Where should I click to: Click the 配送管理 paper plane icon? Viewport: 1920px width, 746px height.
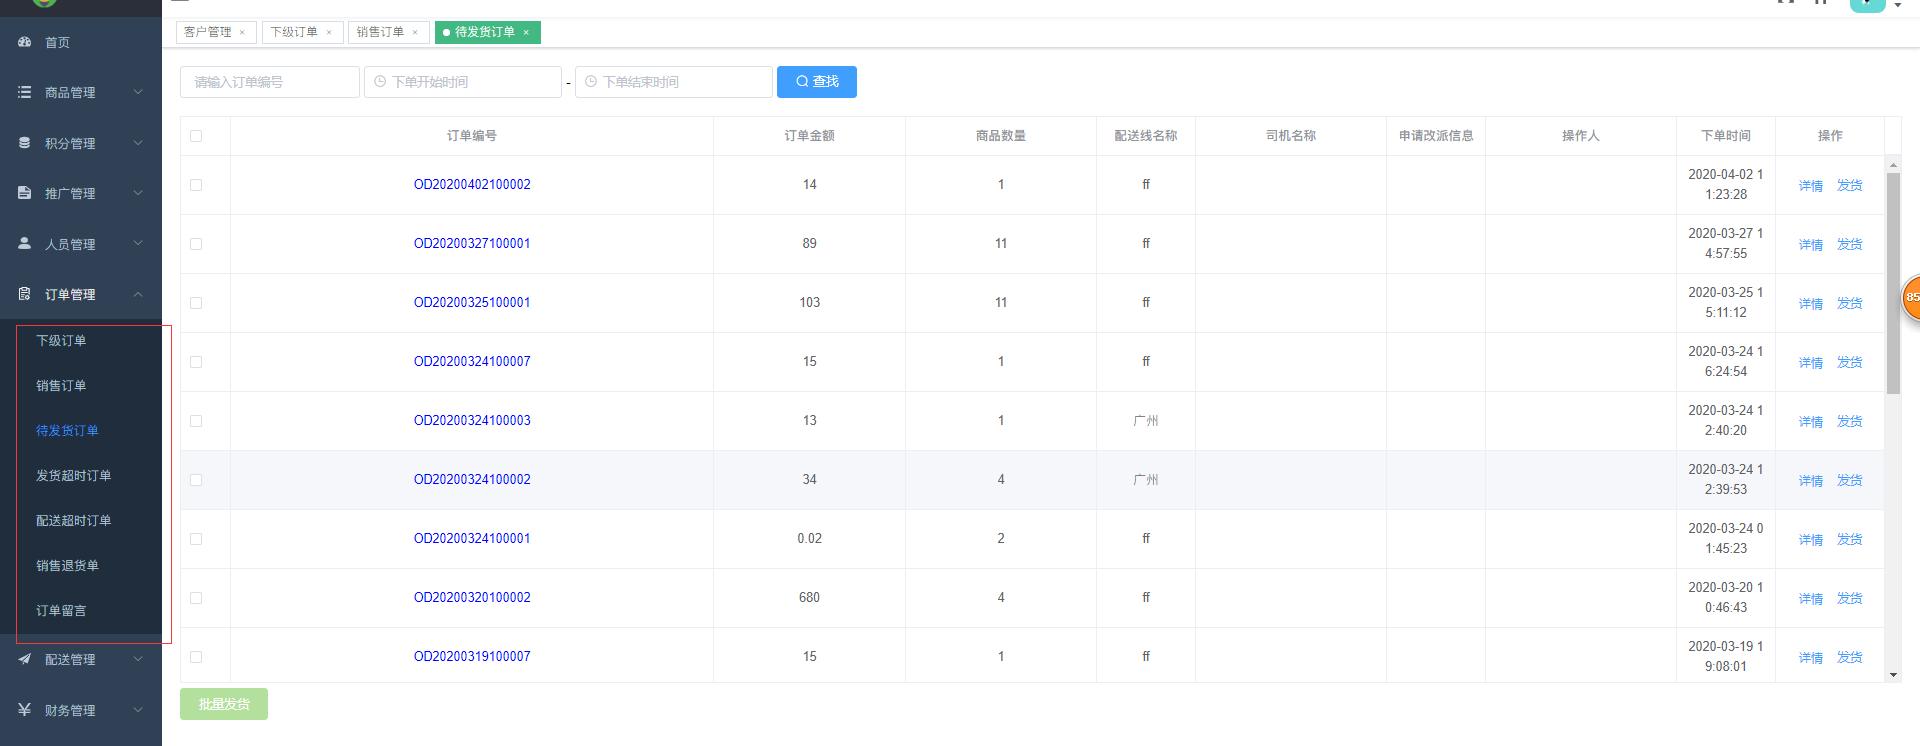25,659
